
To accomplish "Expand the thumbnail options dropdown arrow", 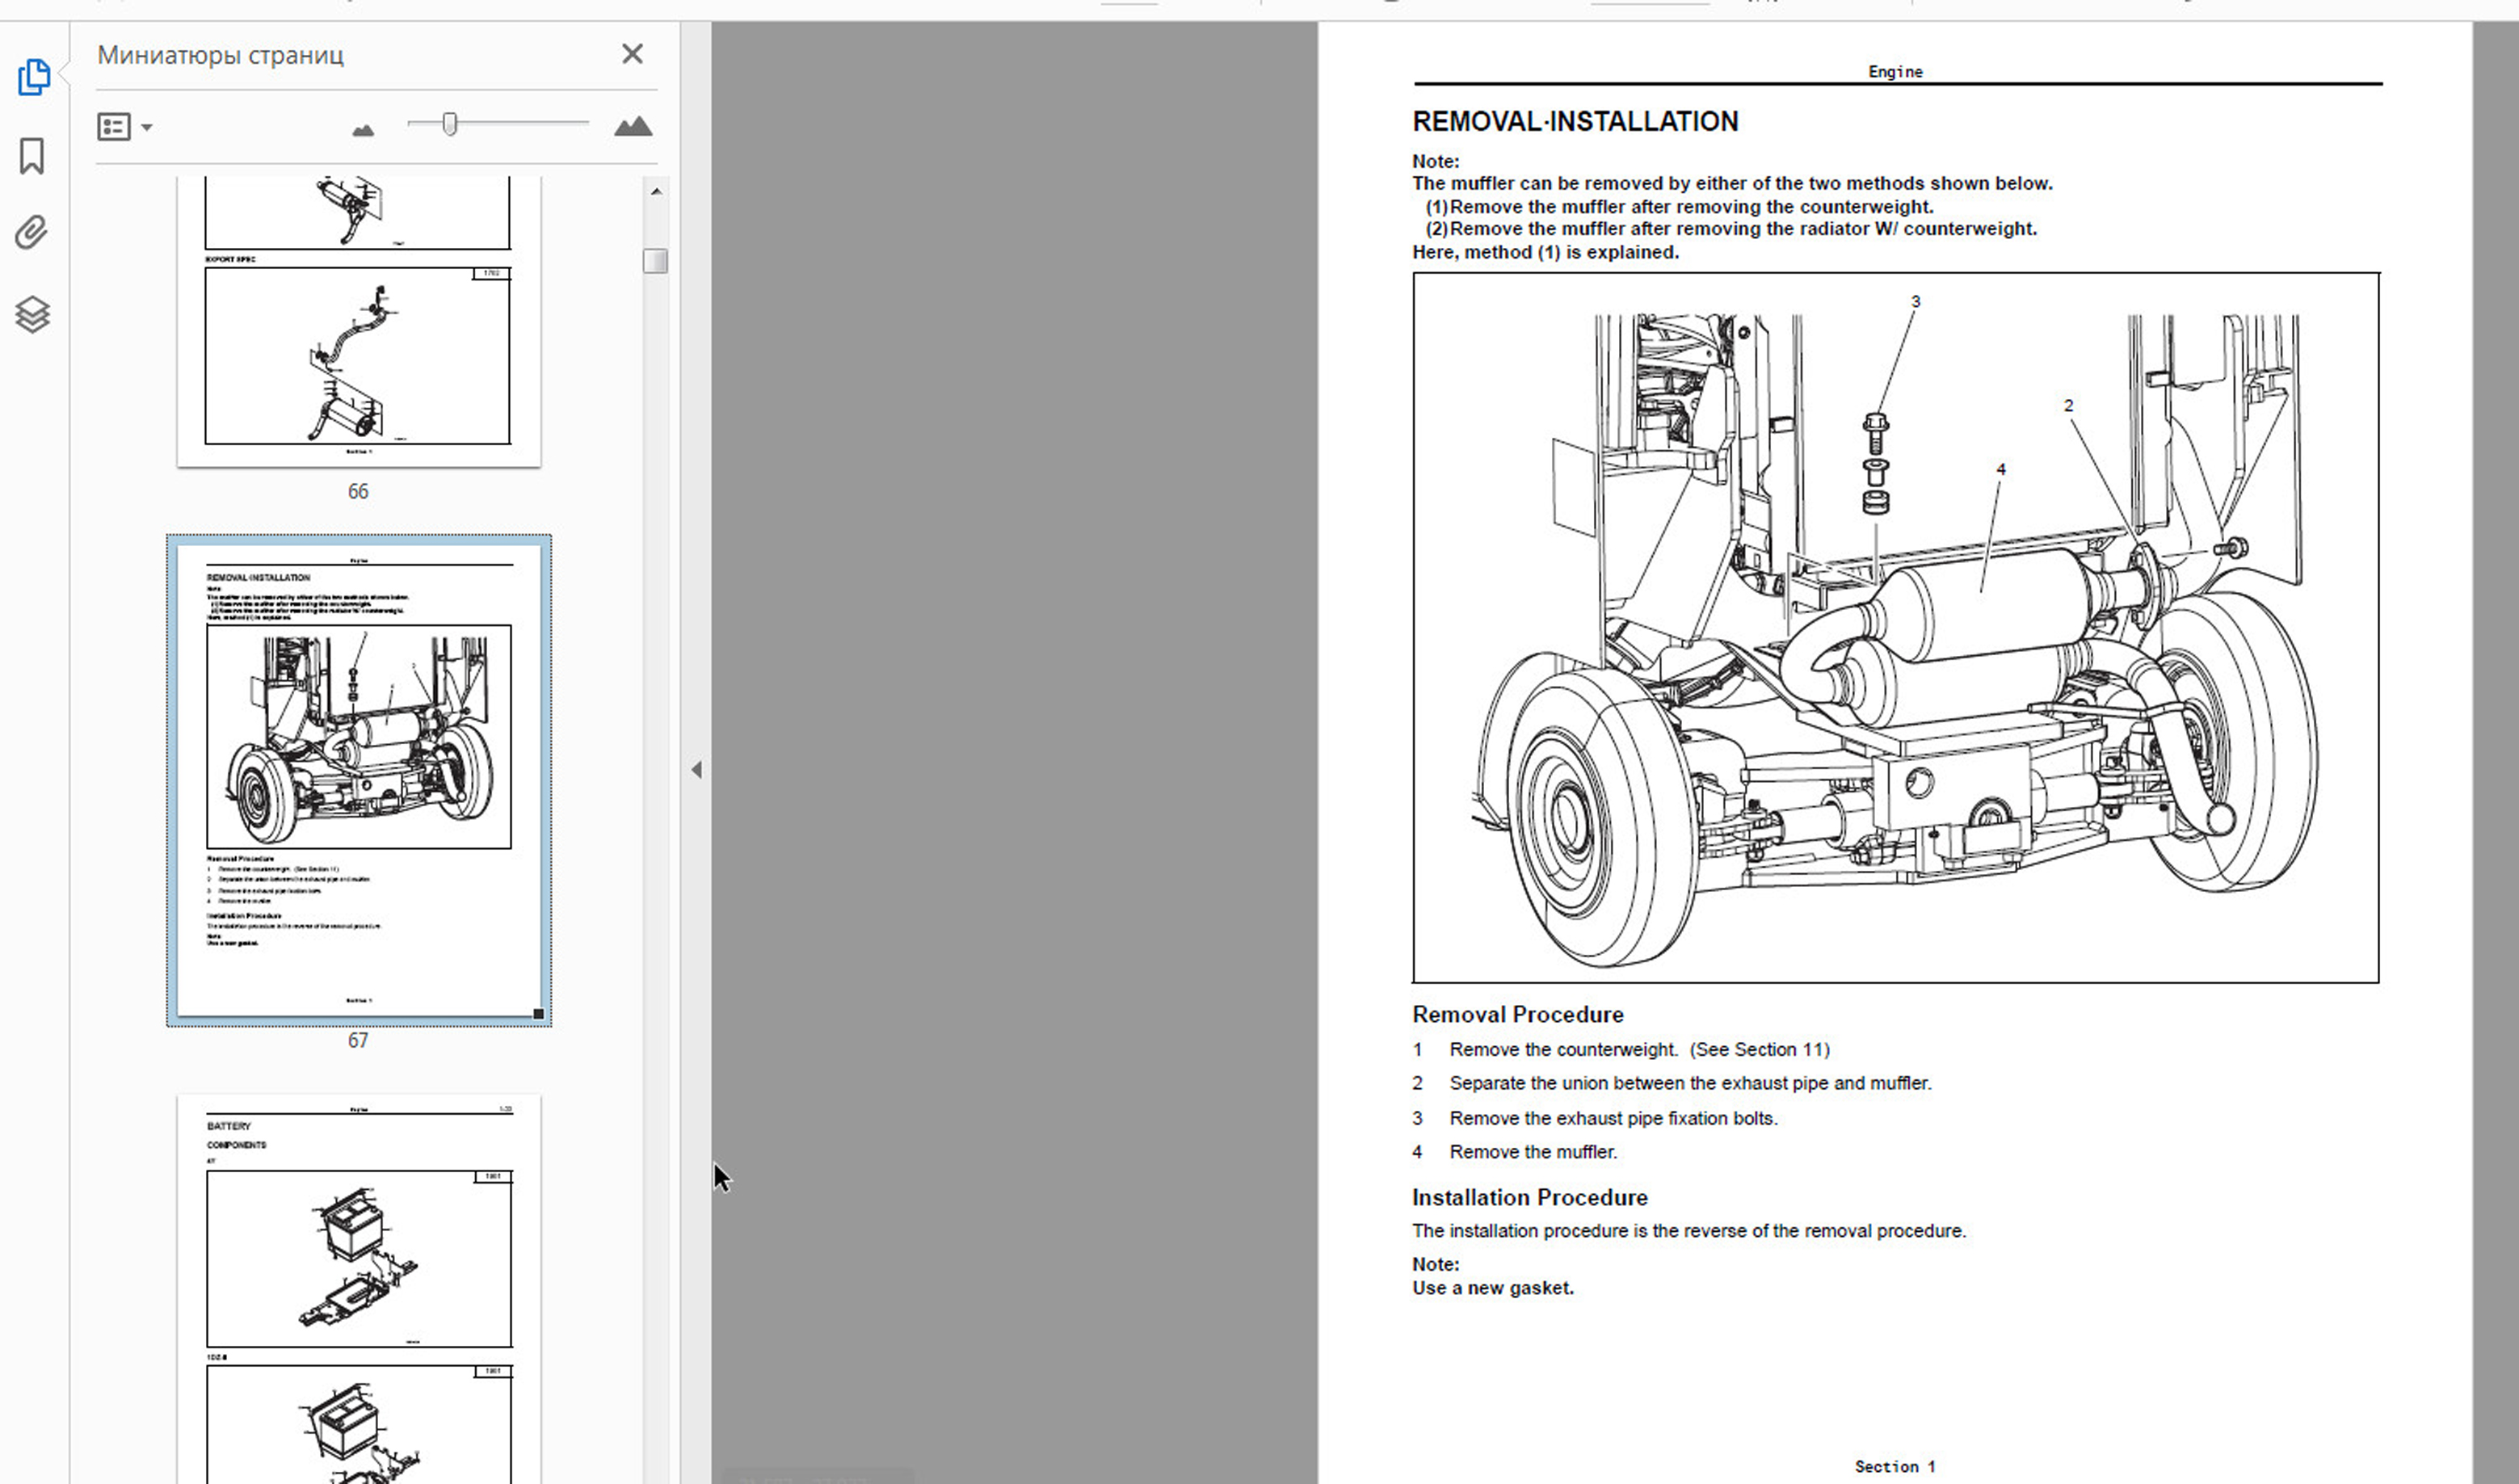I will pos(147,127).
